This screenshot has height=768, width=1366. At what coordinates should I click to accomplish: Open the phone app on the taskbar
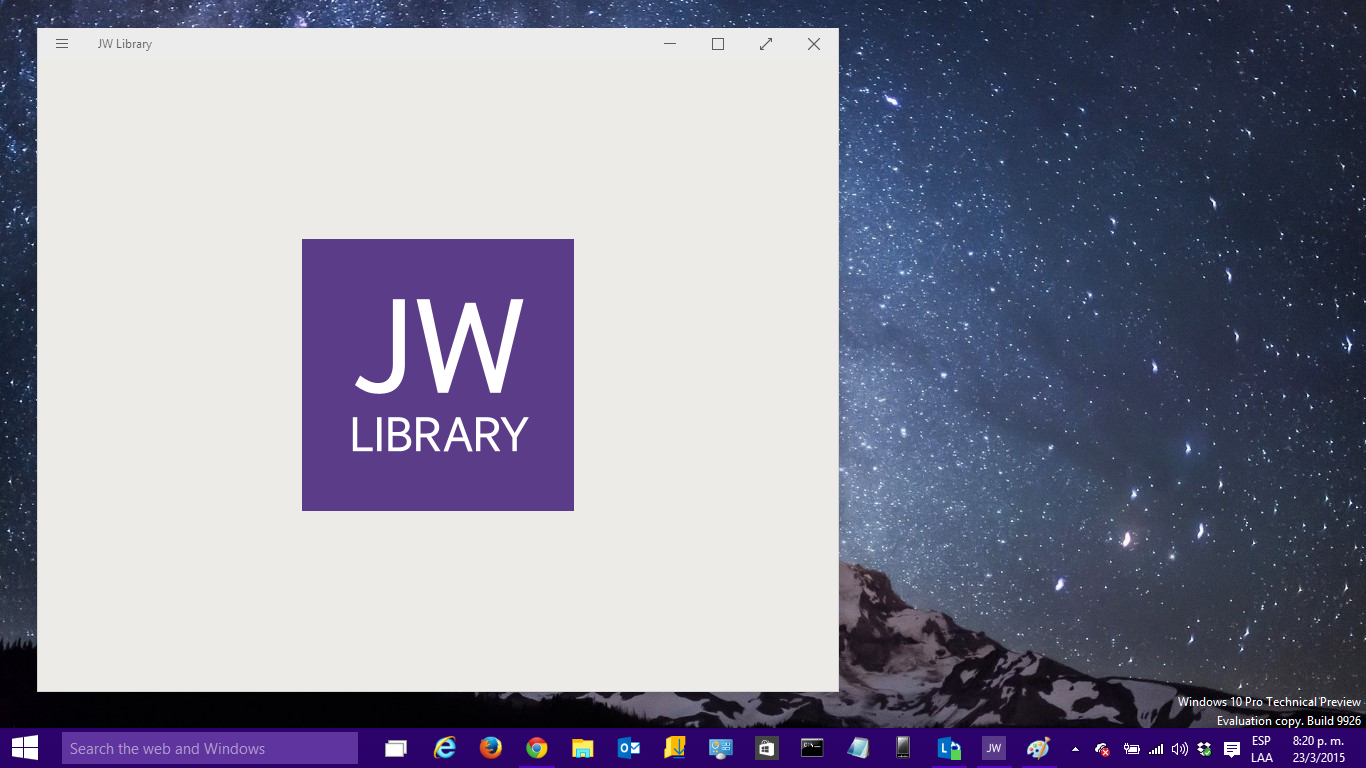pyautogui.click(x=903, y=748)
